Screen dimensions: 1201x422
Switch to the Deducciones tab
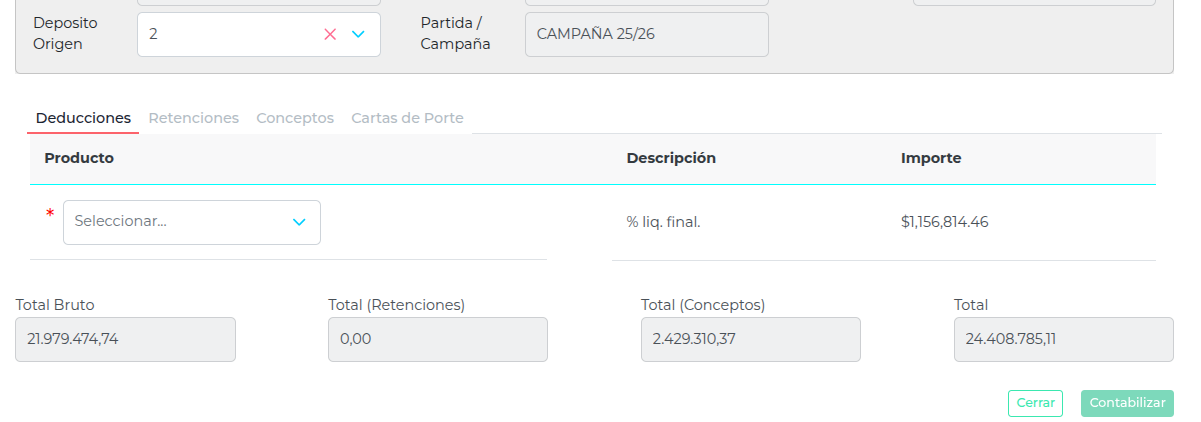pyautogui.click(x=83, y=118)
